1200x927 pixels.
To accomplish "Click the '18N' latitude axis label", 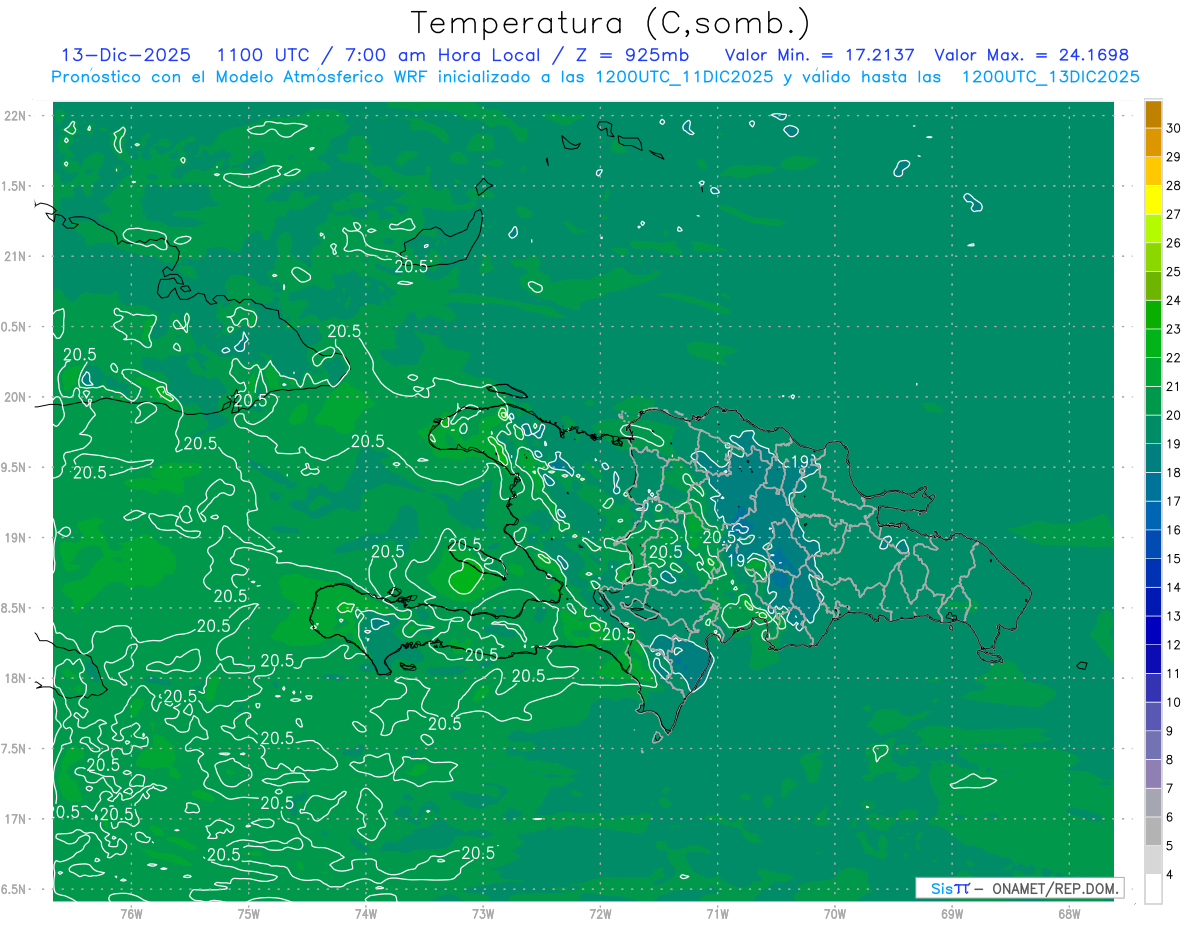I will 14,678.
